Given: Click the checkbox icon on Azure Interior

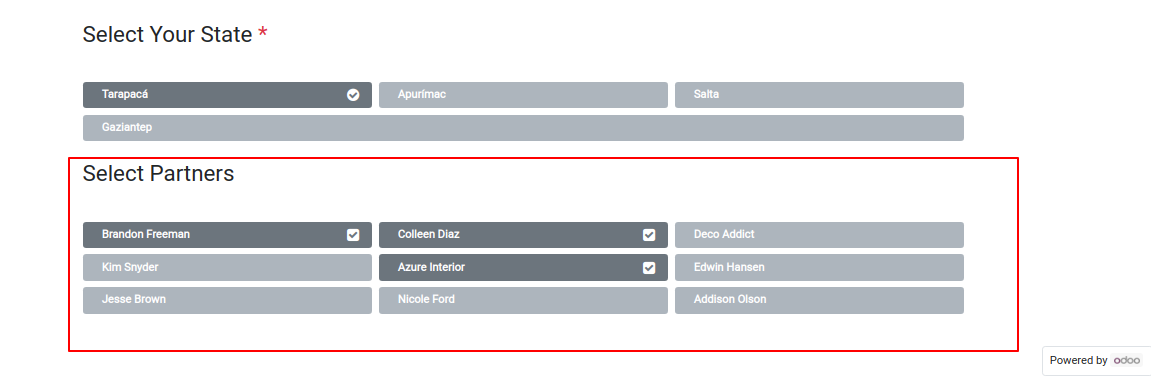Looking at the screenshot, I should (x=649, y=268).
